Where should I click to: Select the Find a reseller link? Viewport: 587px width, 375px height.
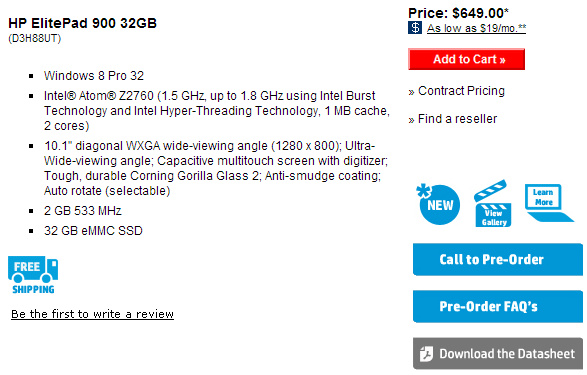457,119
